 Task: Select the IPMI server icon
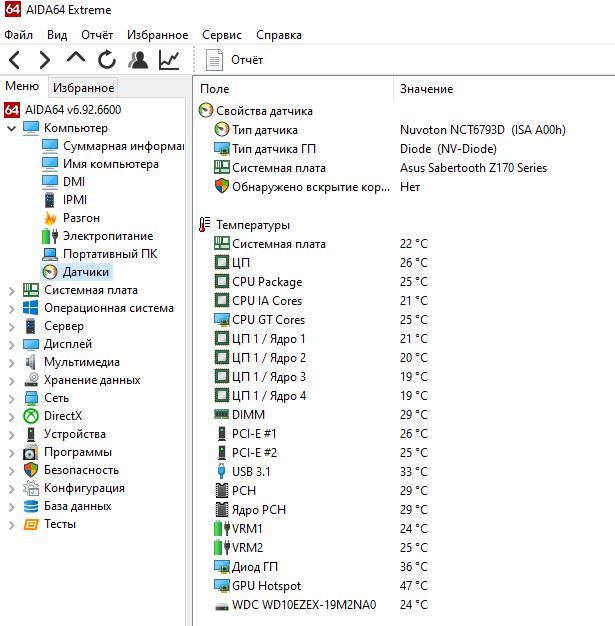50,200
